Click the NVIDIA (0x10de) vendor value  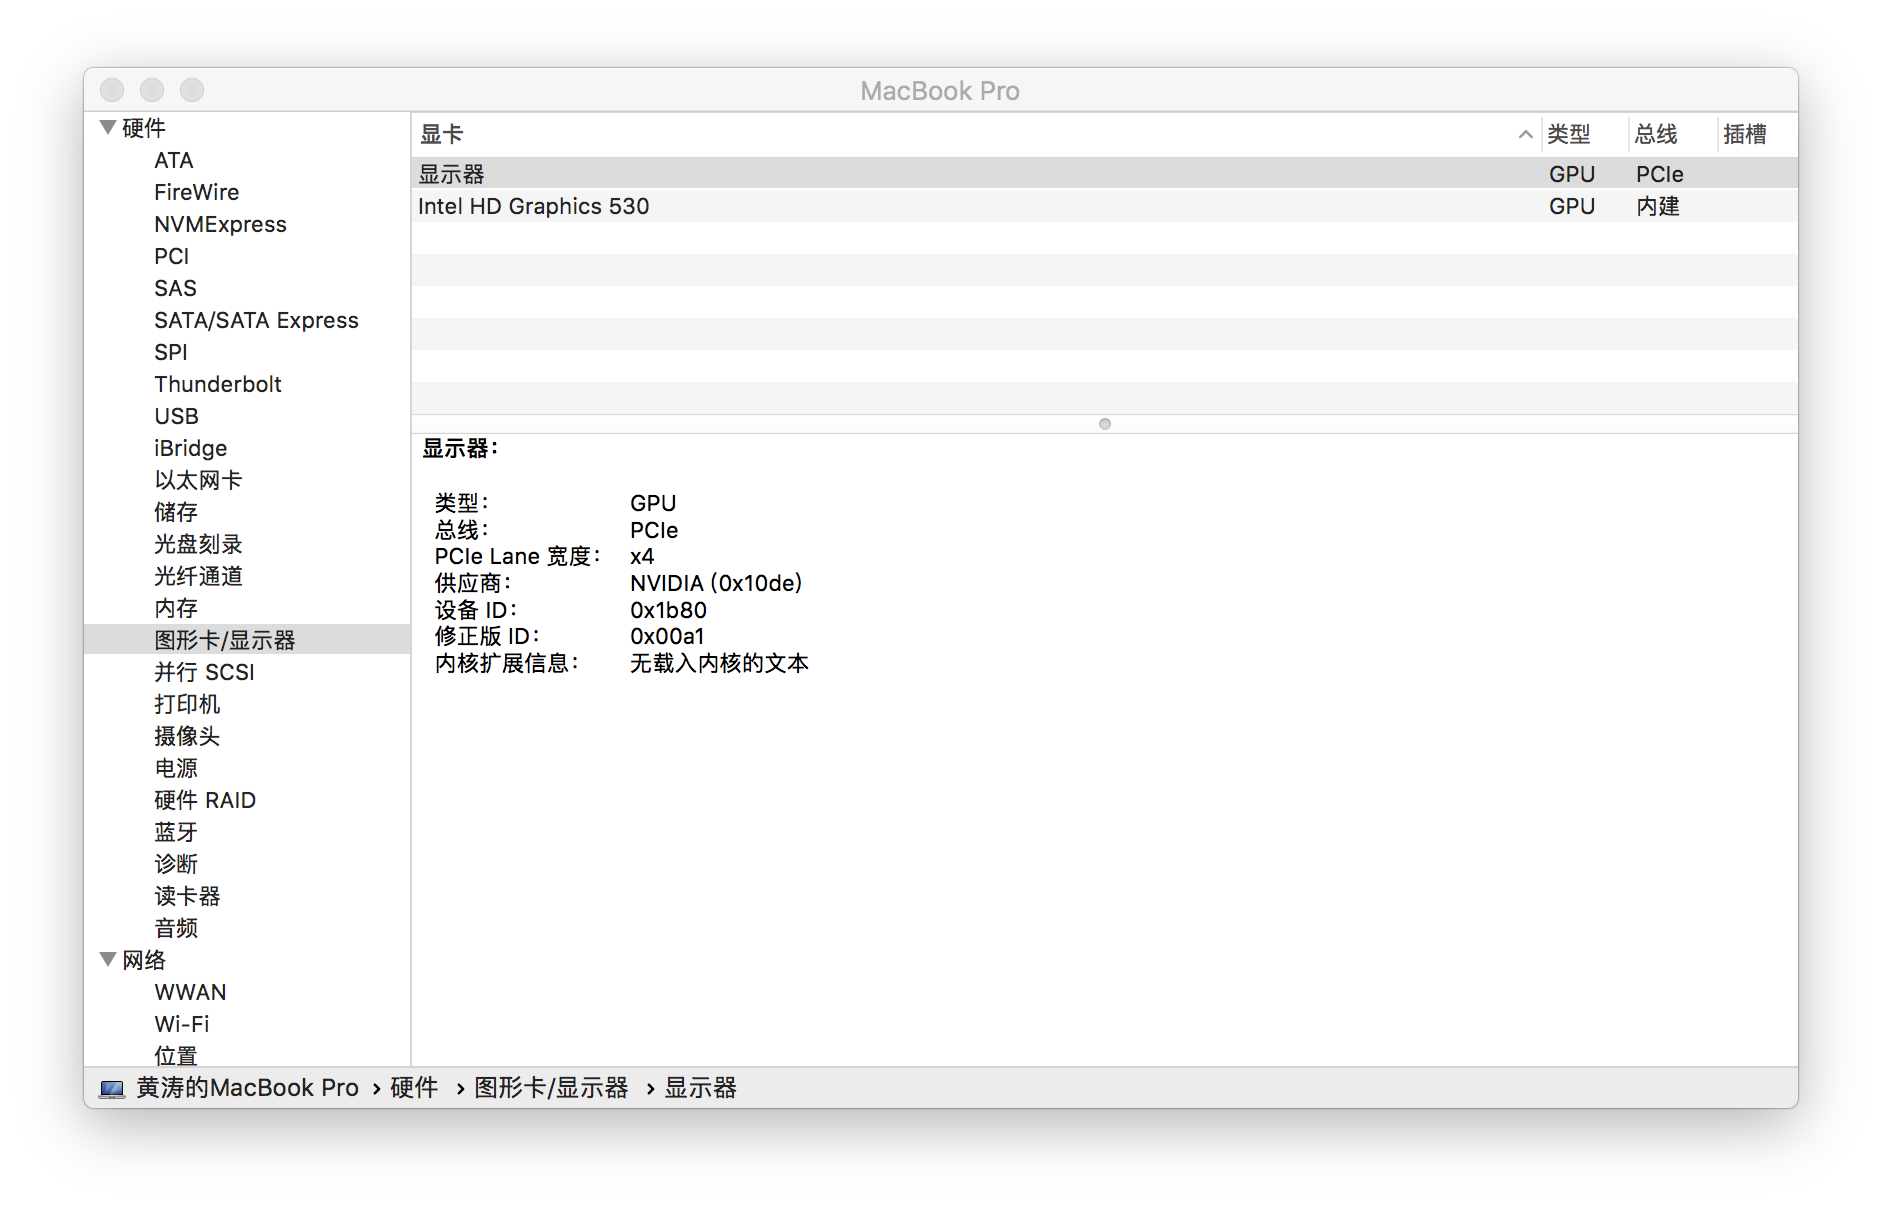[x=716, y=583]
